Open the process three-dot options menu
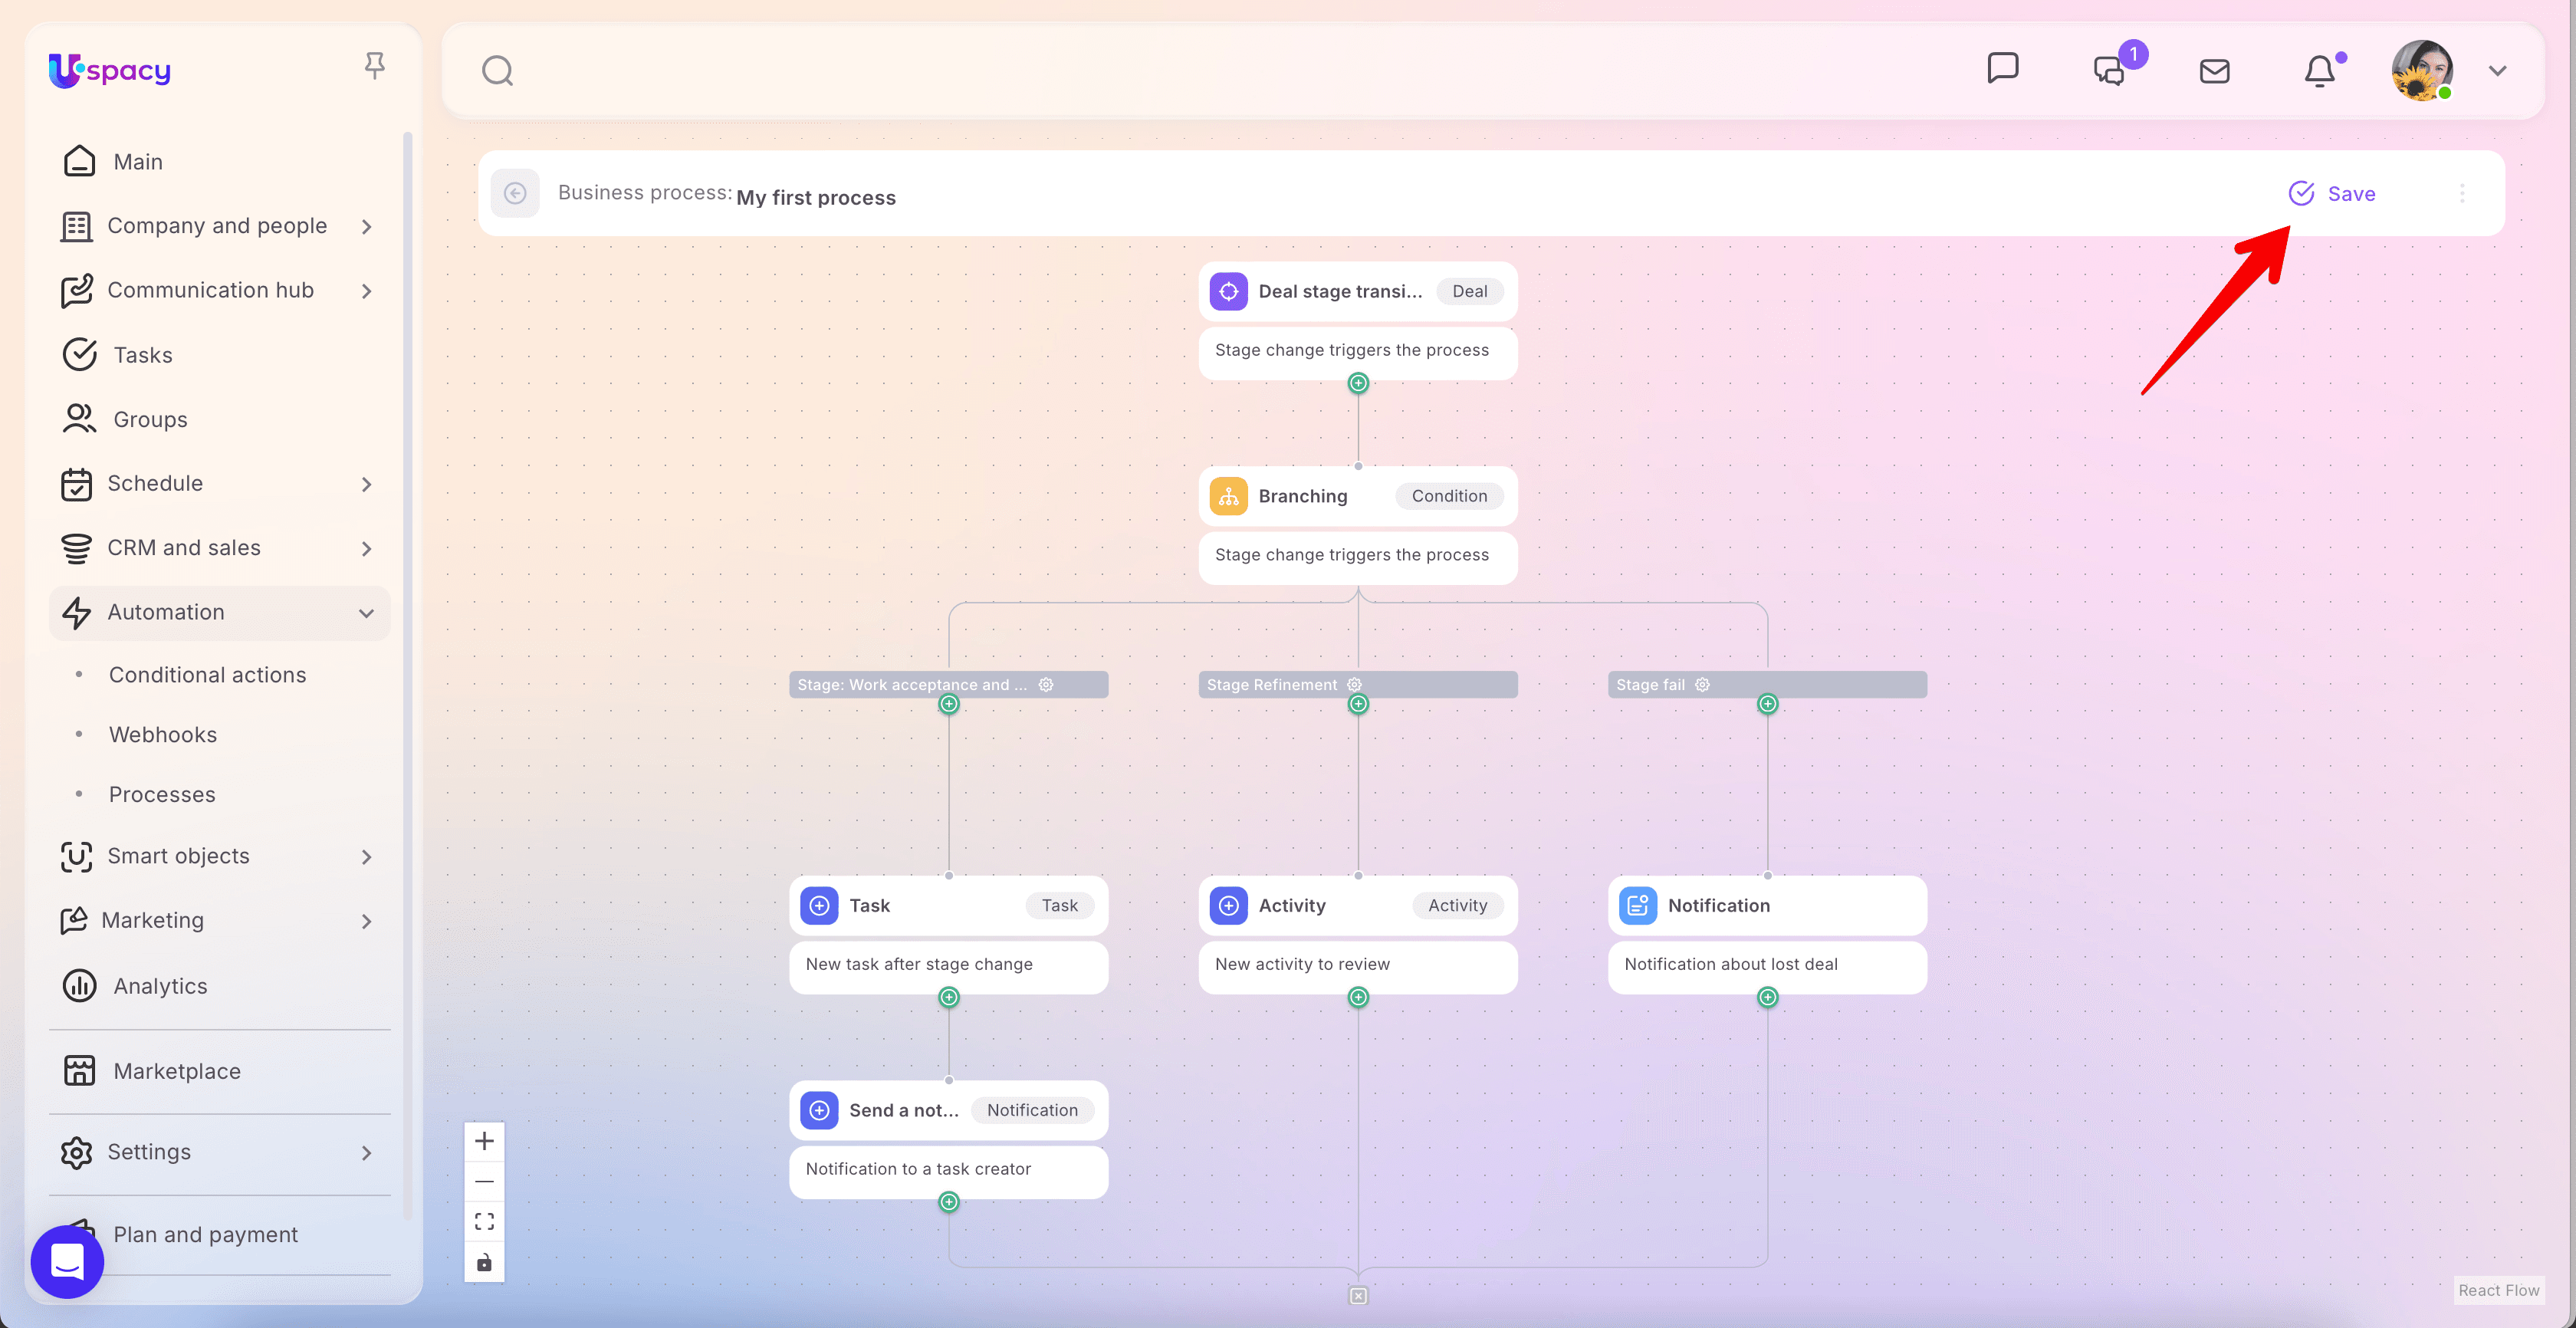The width and height of the screenshot is (2576, 1328). (2462, 193)
